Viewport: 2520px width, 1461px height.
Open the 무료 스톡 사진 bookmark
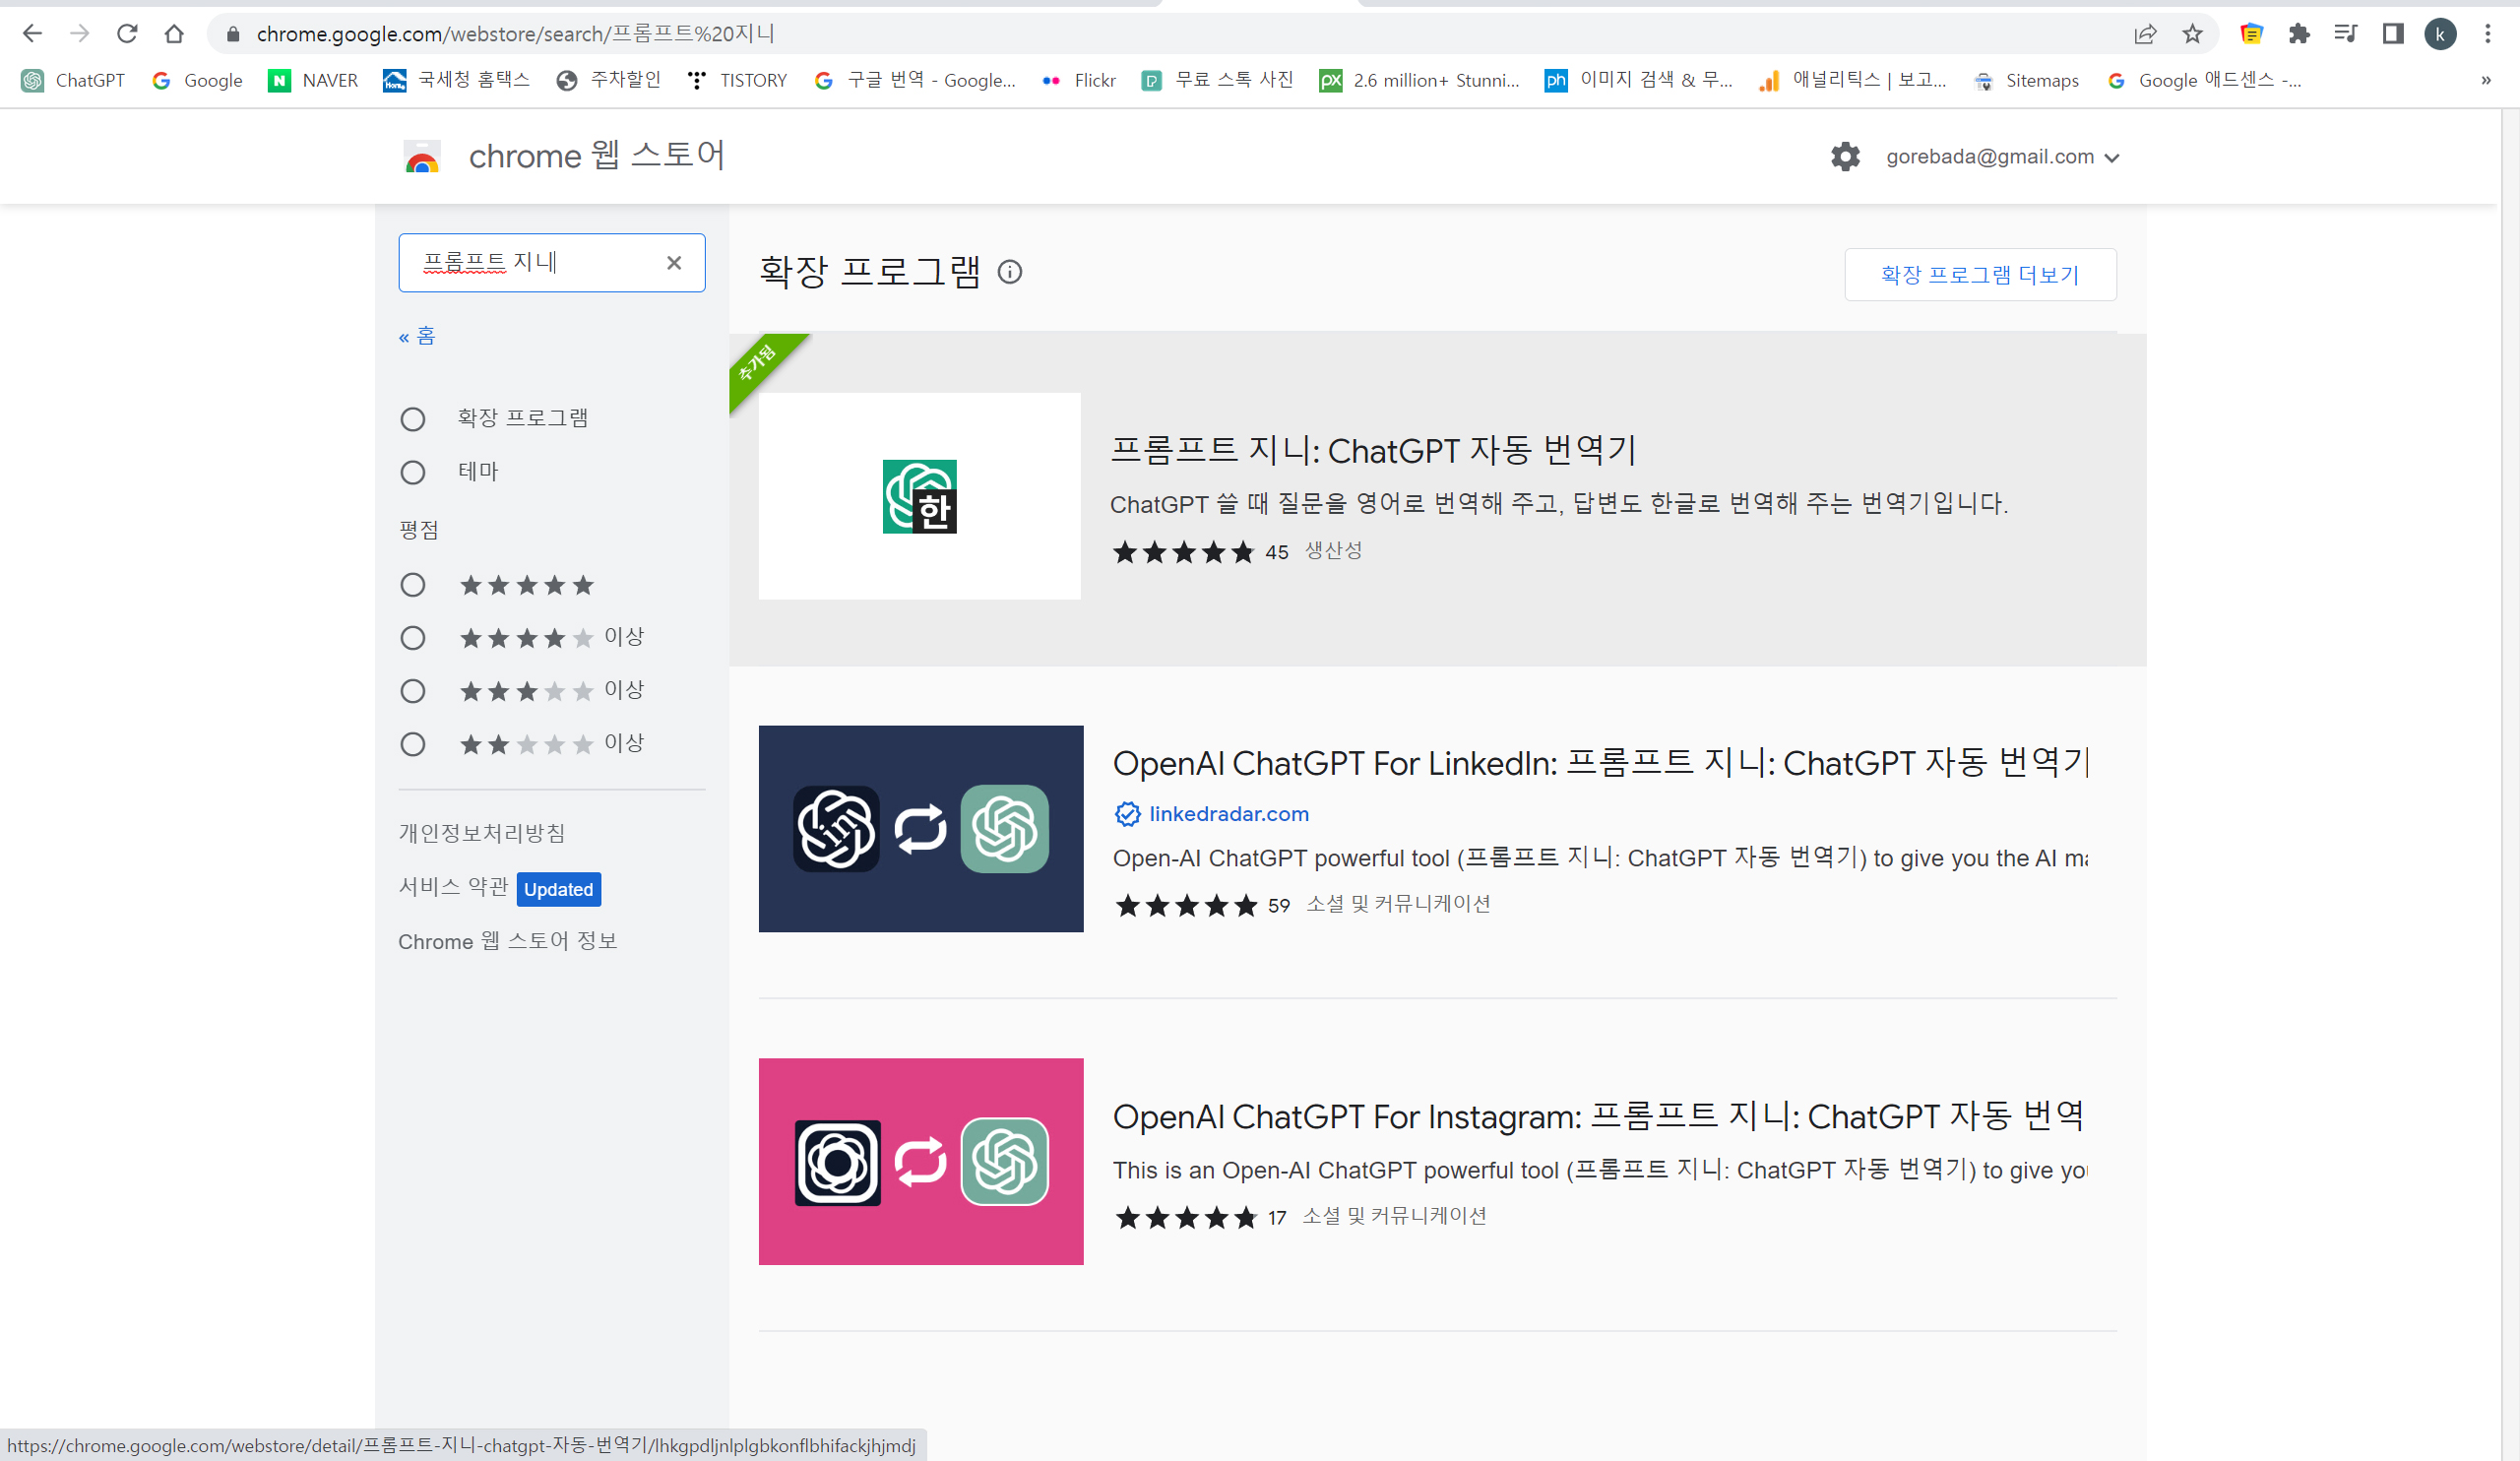[1217, 80]
